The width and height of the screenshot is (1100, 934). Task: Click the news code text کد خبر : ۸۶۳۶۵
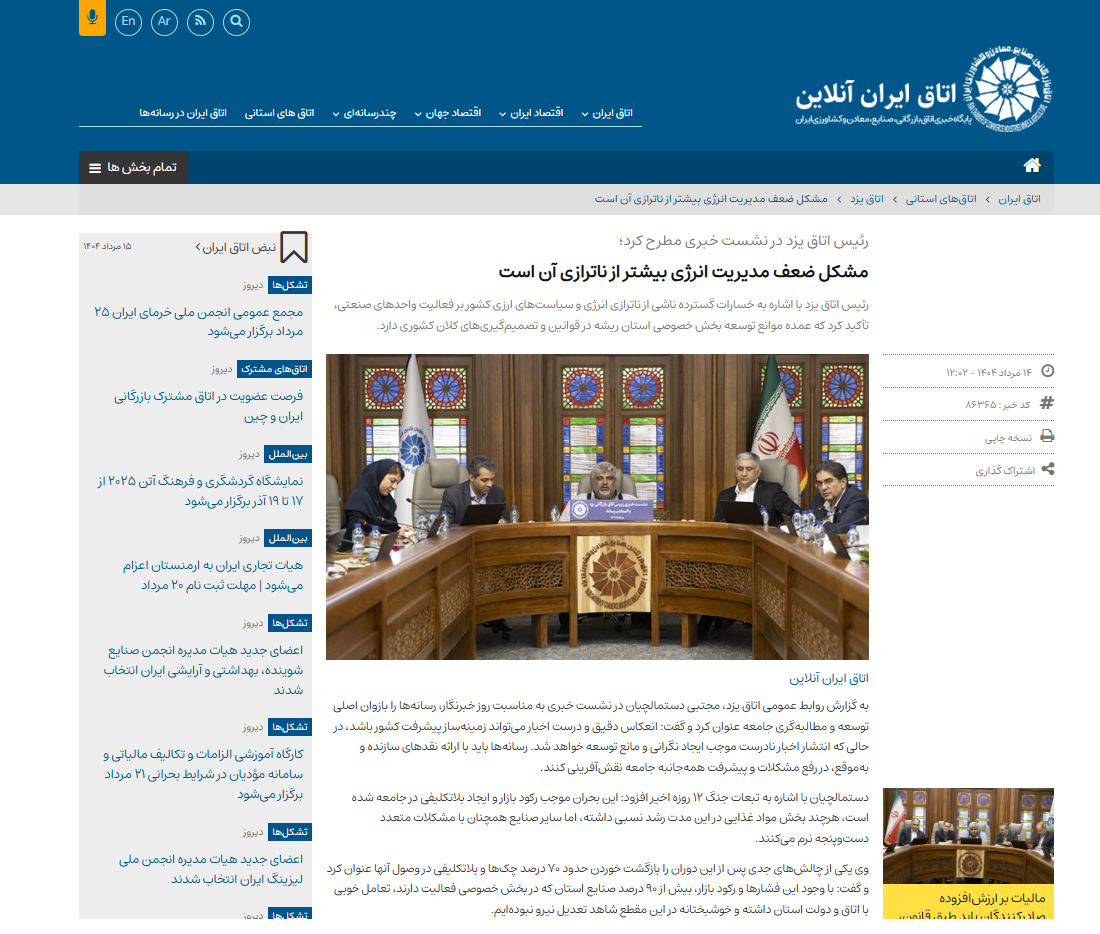pos(998,405)
